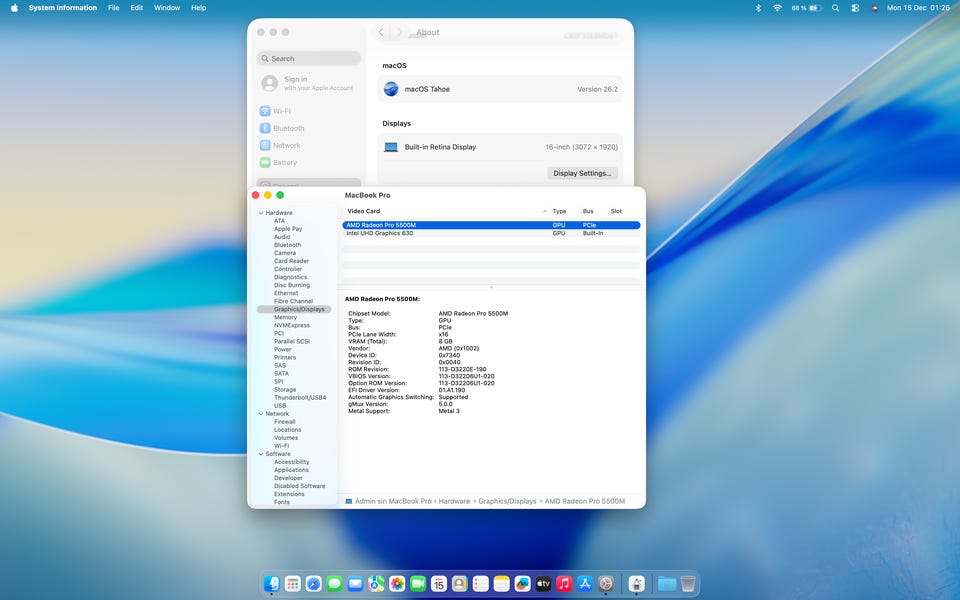Image resolution: width=960 pixels, height=600 pixels.
Task: Sort by the Video Card column header
Action: [364, 211]
